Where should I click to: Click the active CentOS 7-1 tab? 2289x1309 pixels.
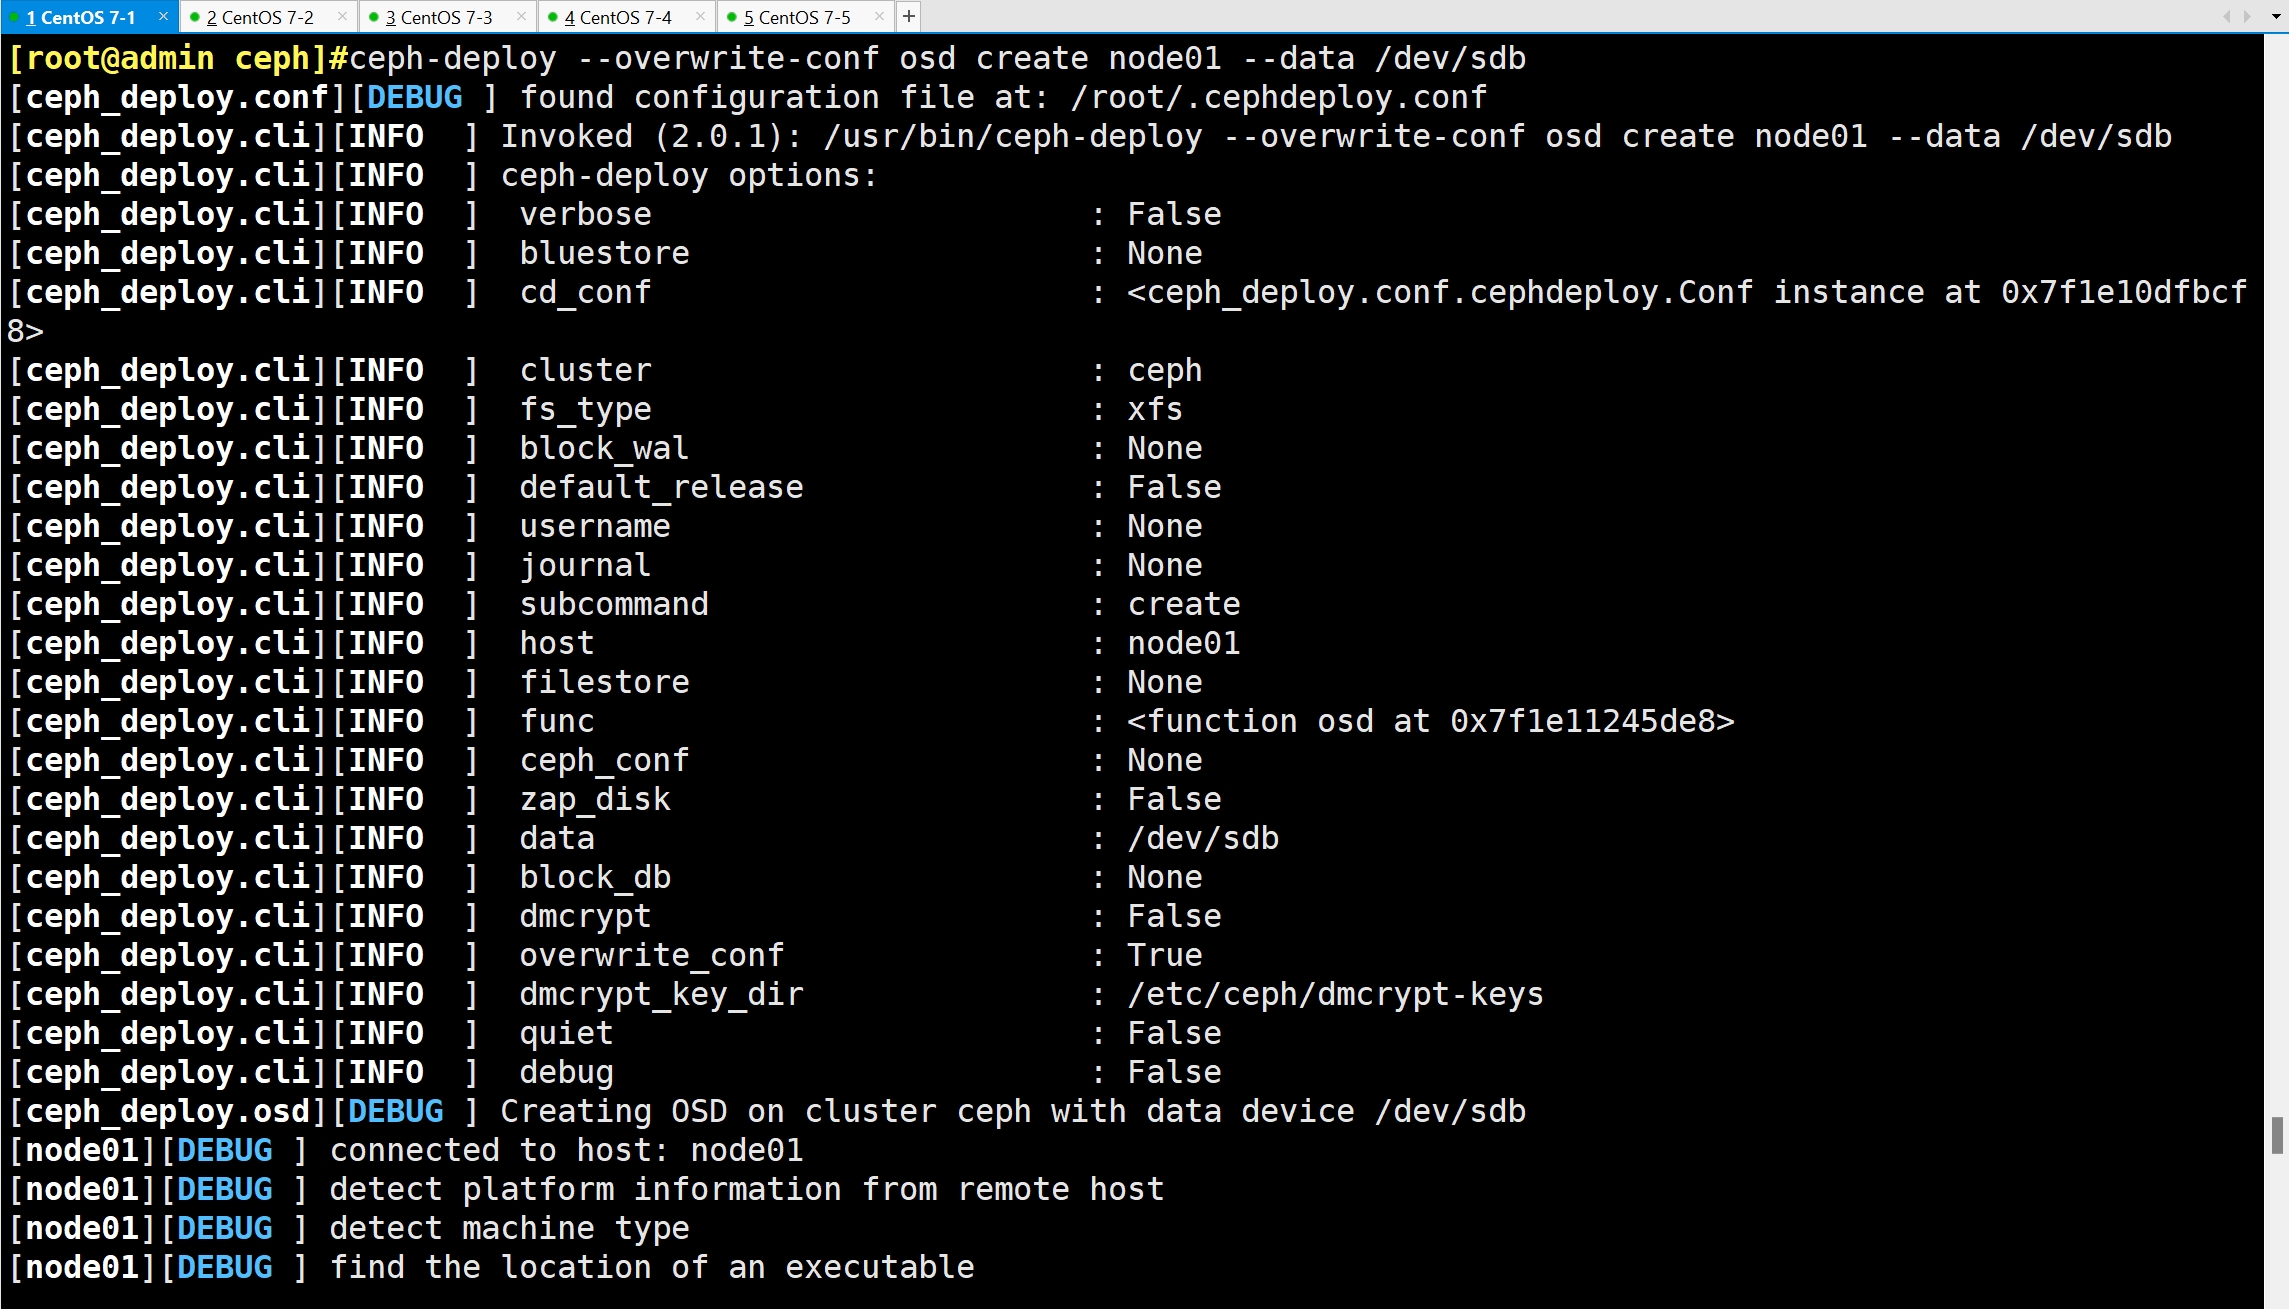(x=80, y=17)
